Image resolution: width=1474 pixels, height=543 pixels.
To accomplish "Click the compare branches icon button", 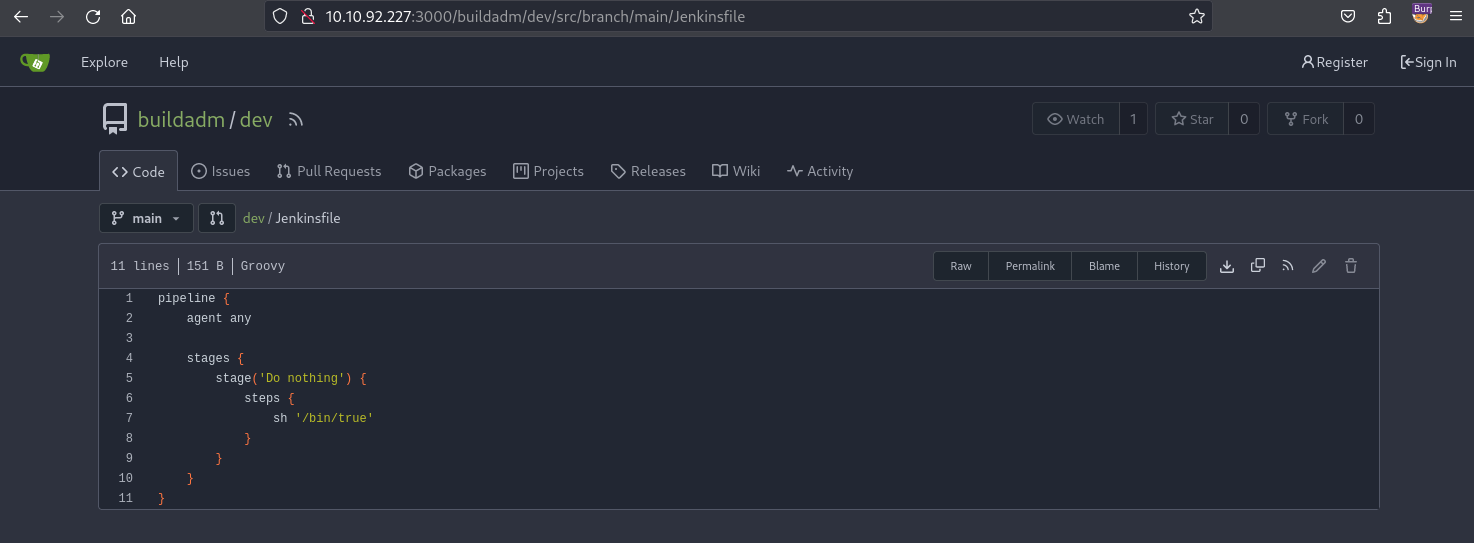I will click(x=217, y=218).
